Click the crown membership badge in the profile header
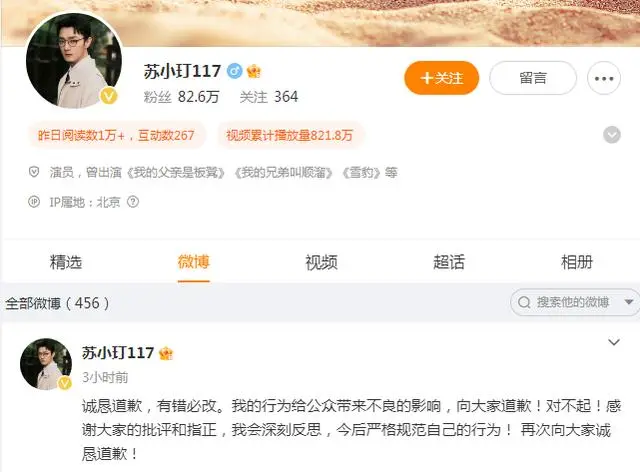Viewport: 640px width, 472px height. click(254, 71)
